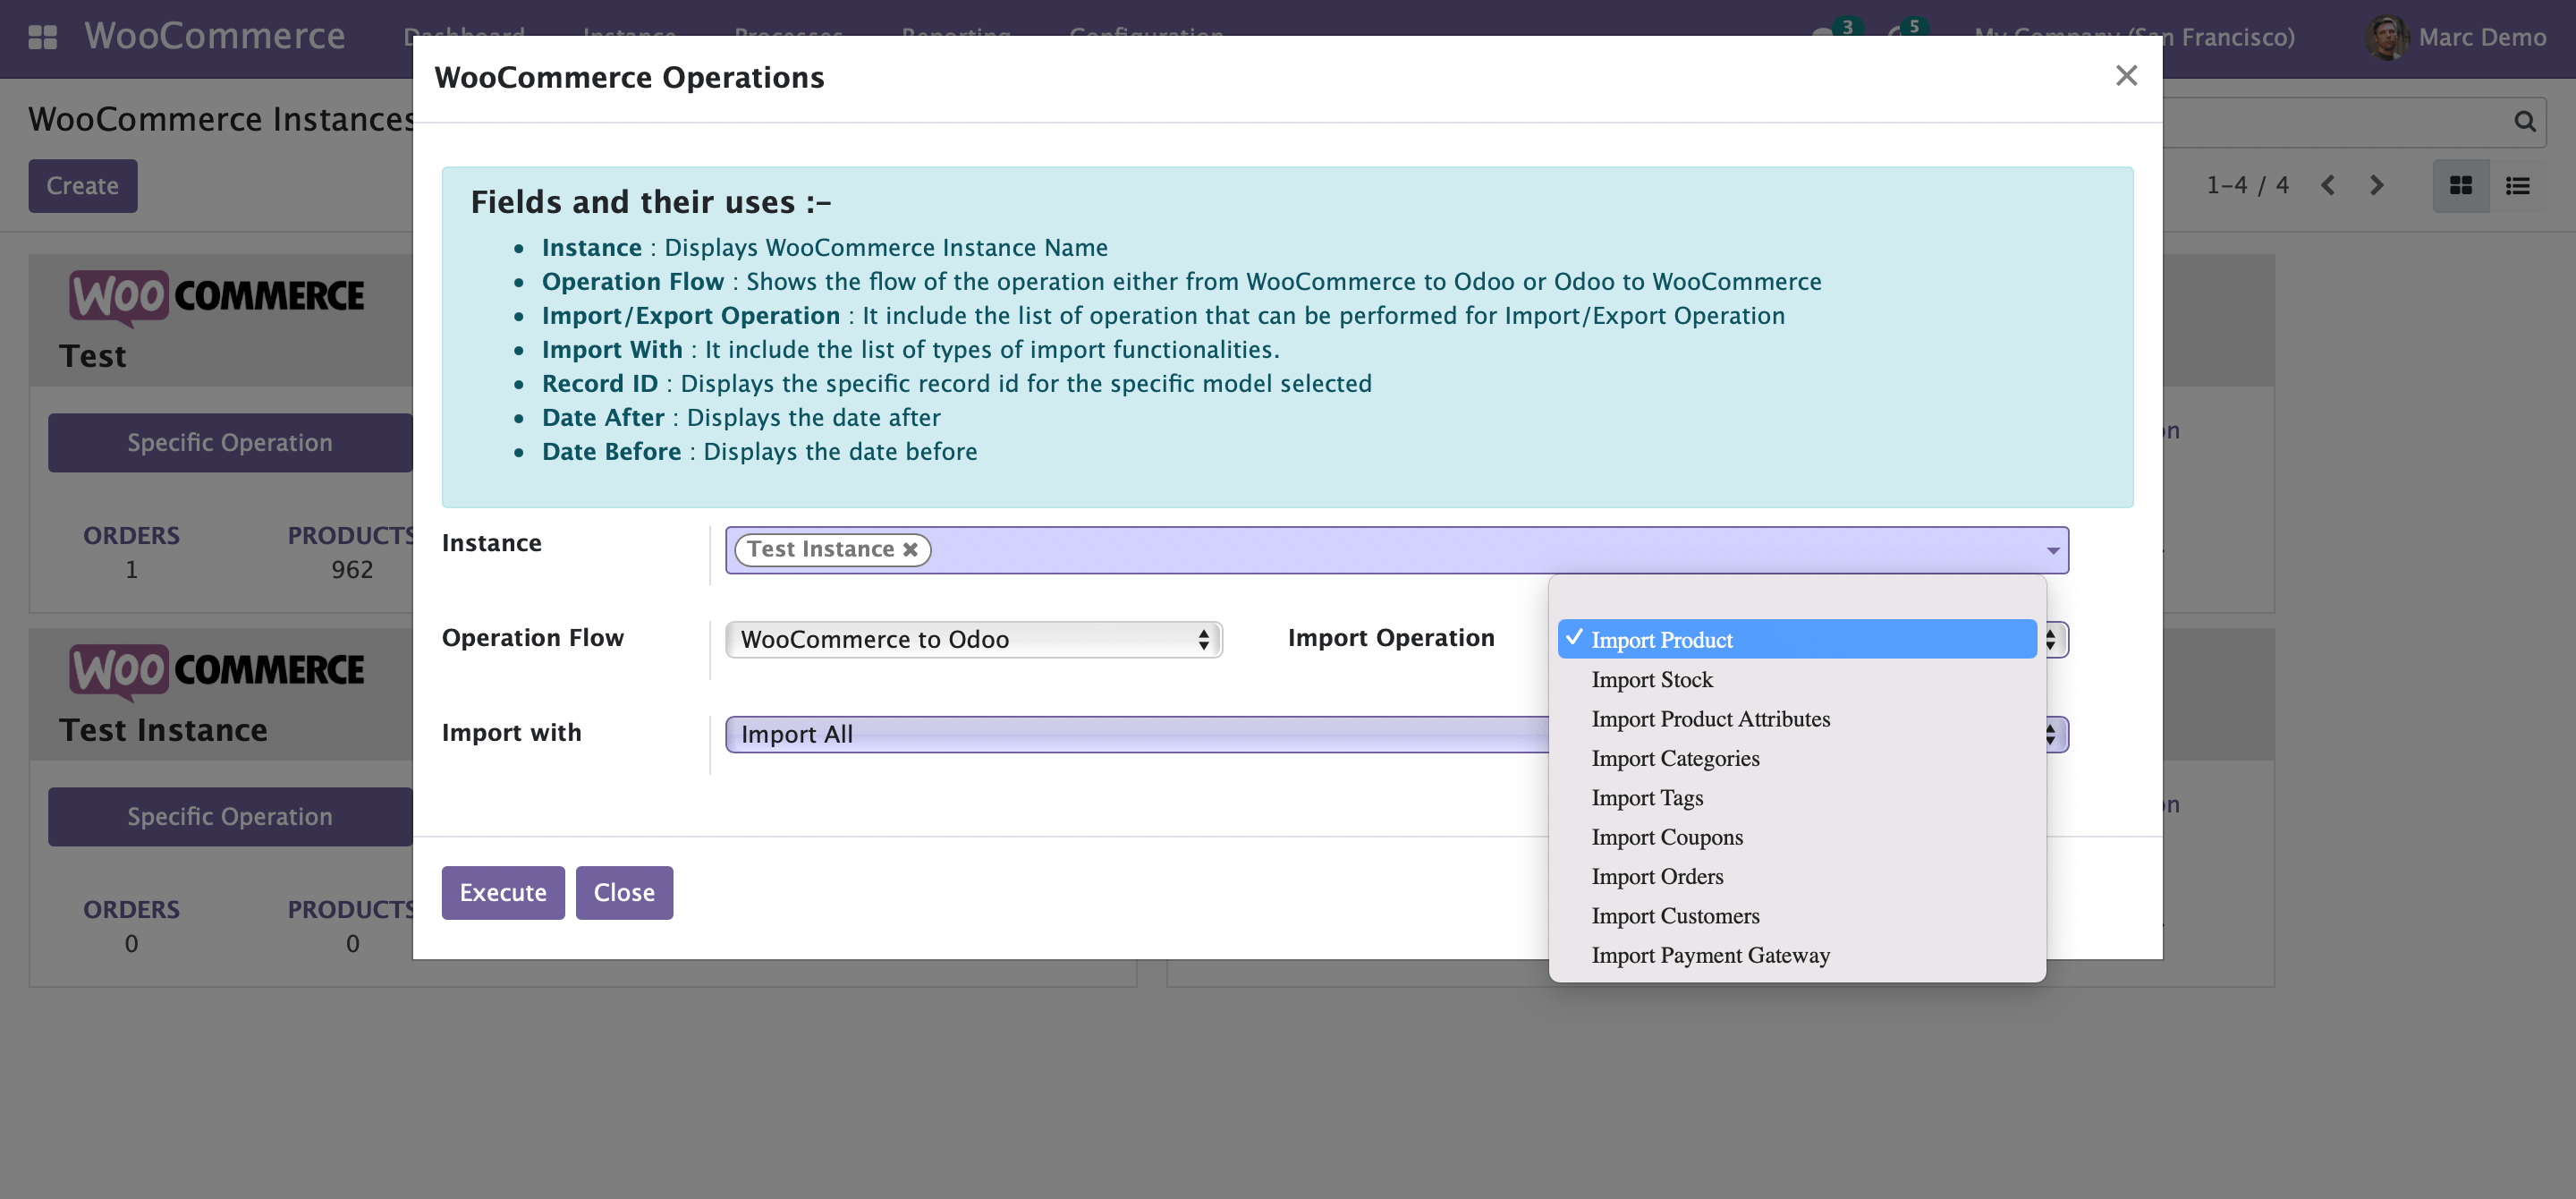Select Import Payment Gateway option
This screenshot has width=2576, height=1199.
coord(1710,956)
